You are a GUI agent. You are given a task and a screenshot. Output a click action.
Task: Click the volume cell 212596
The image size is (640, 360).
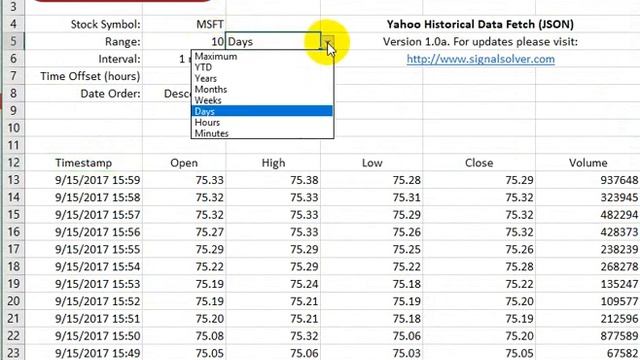coord(588,318)
